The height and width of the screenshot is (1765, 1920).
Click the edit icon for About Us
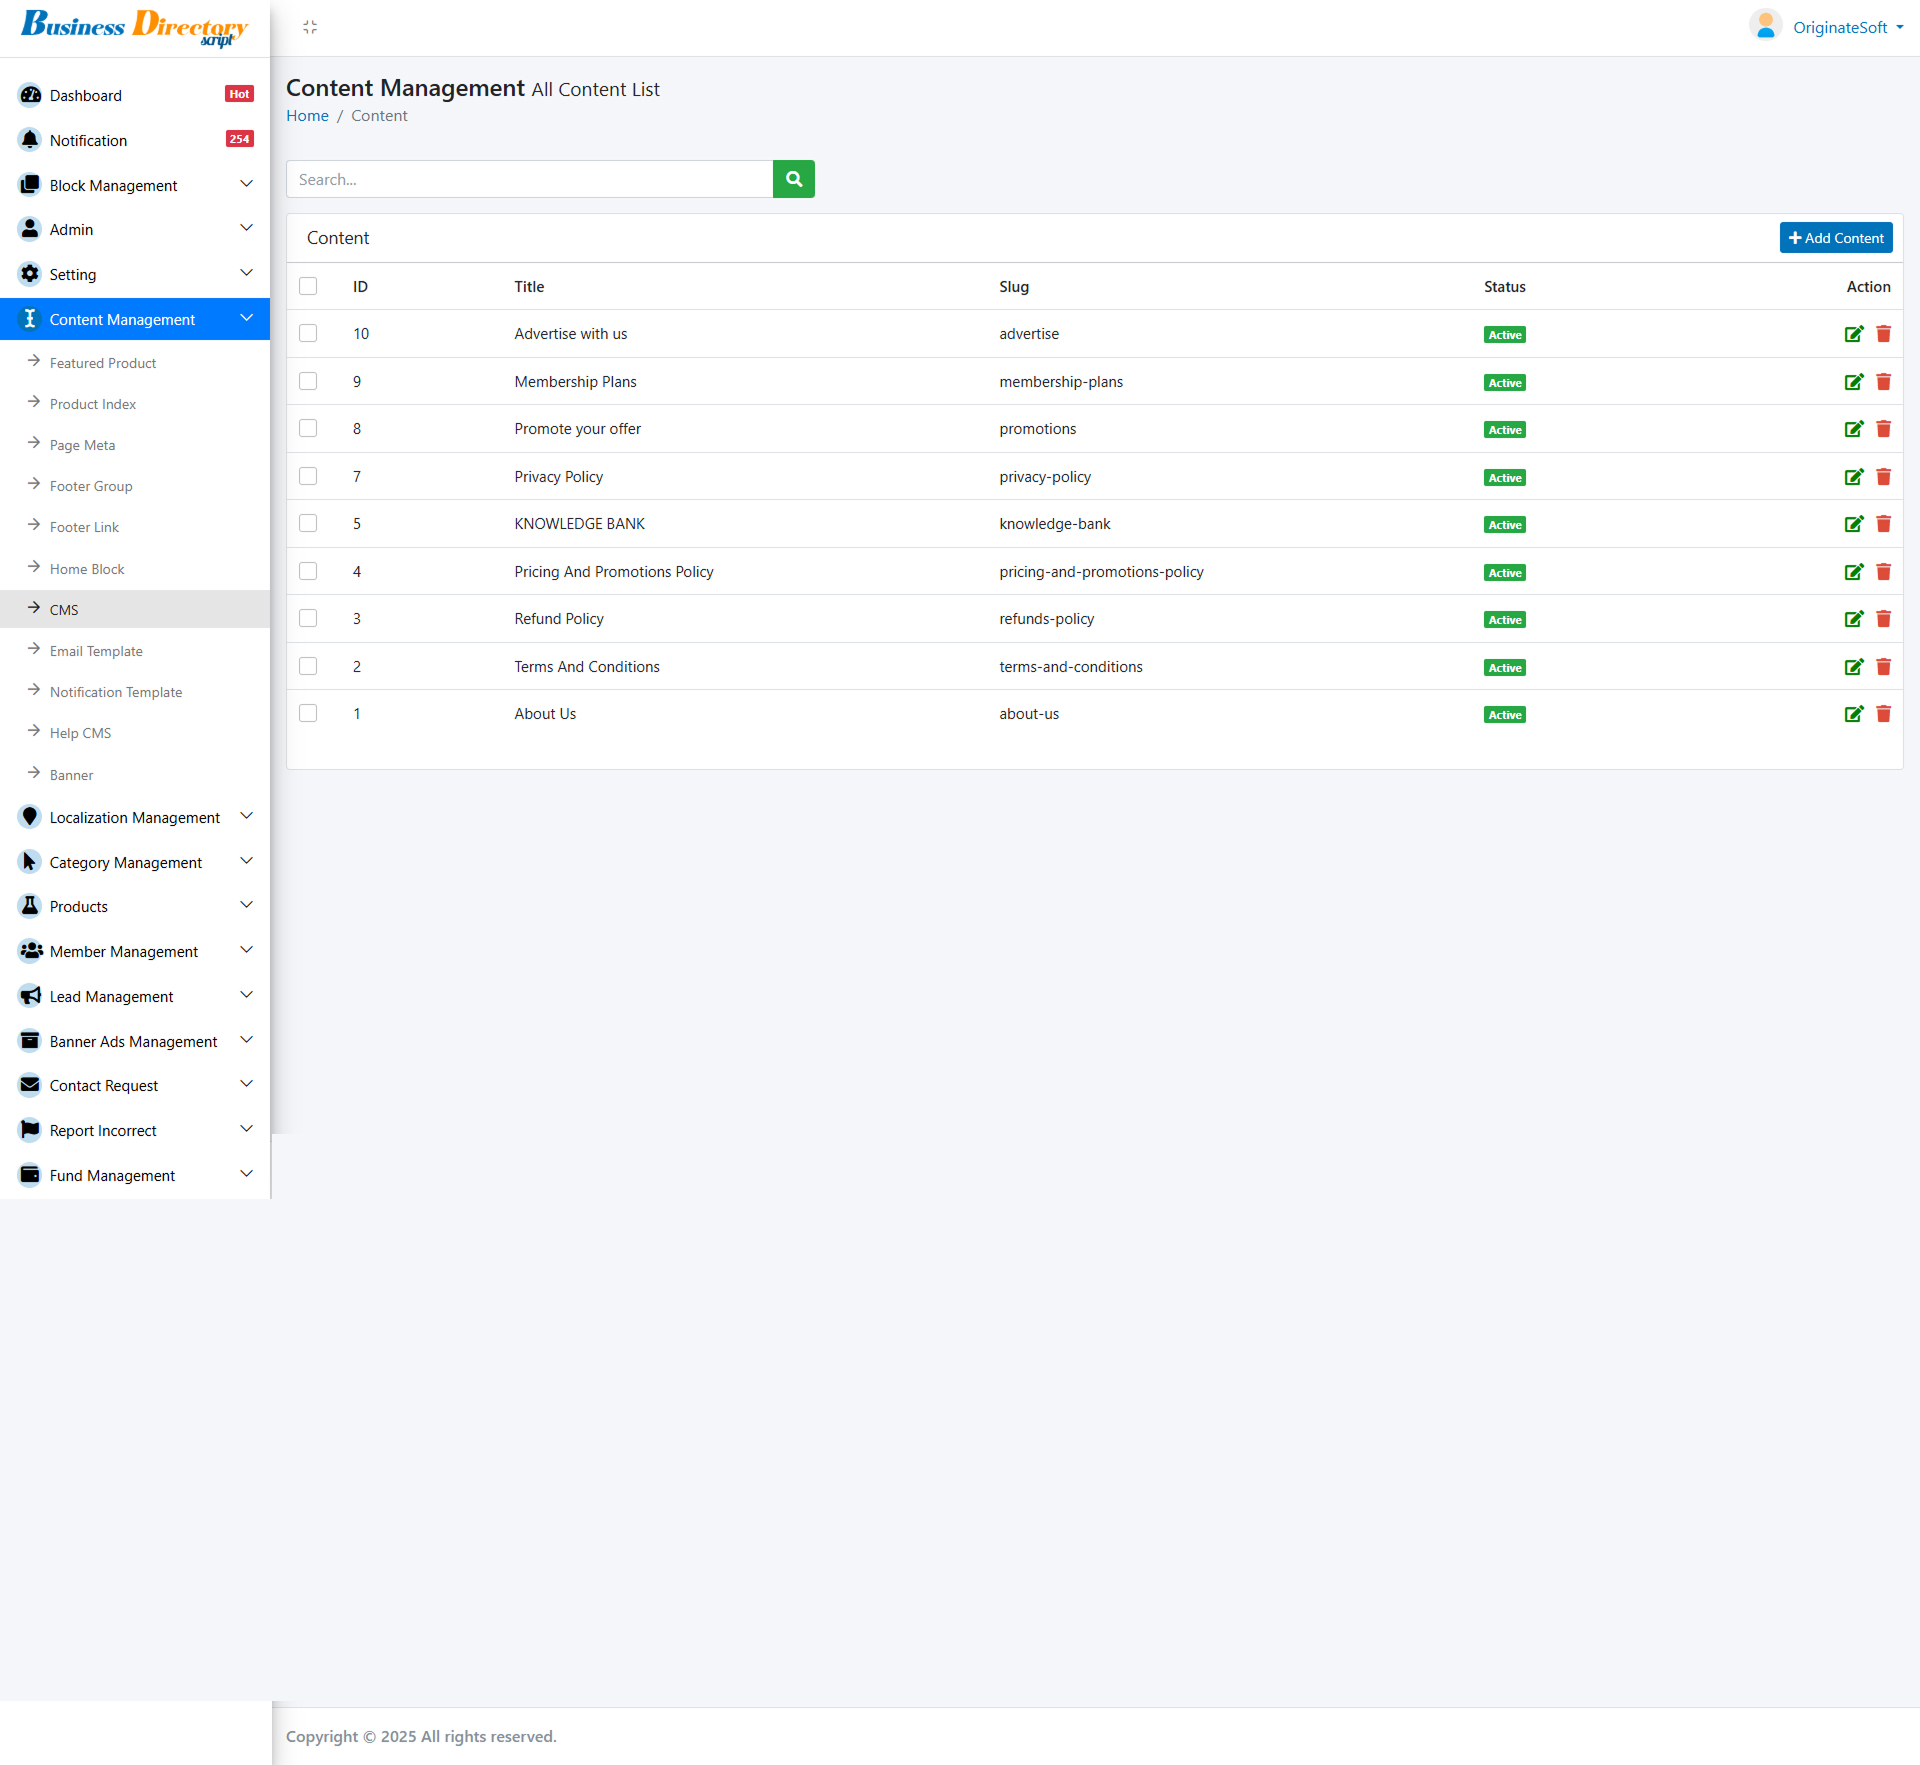coord(1853,714)
